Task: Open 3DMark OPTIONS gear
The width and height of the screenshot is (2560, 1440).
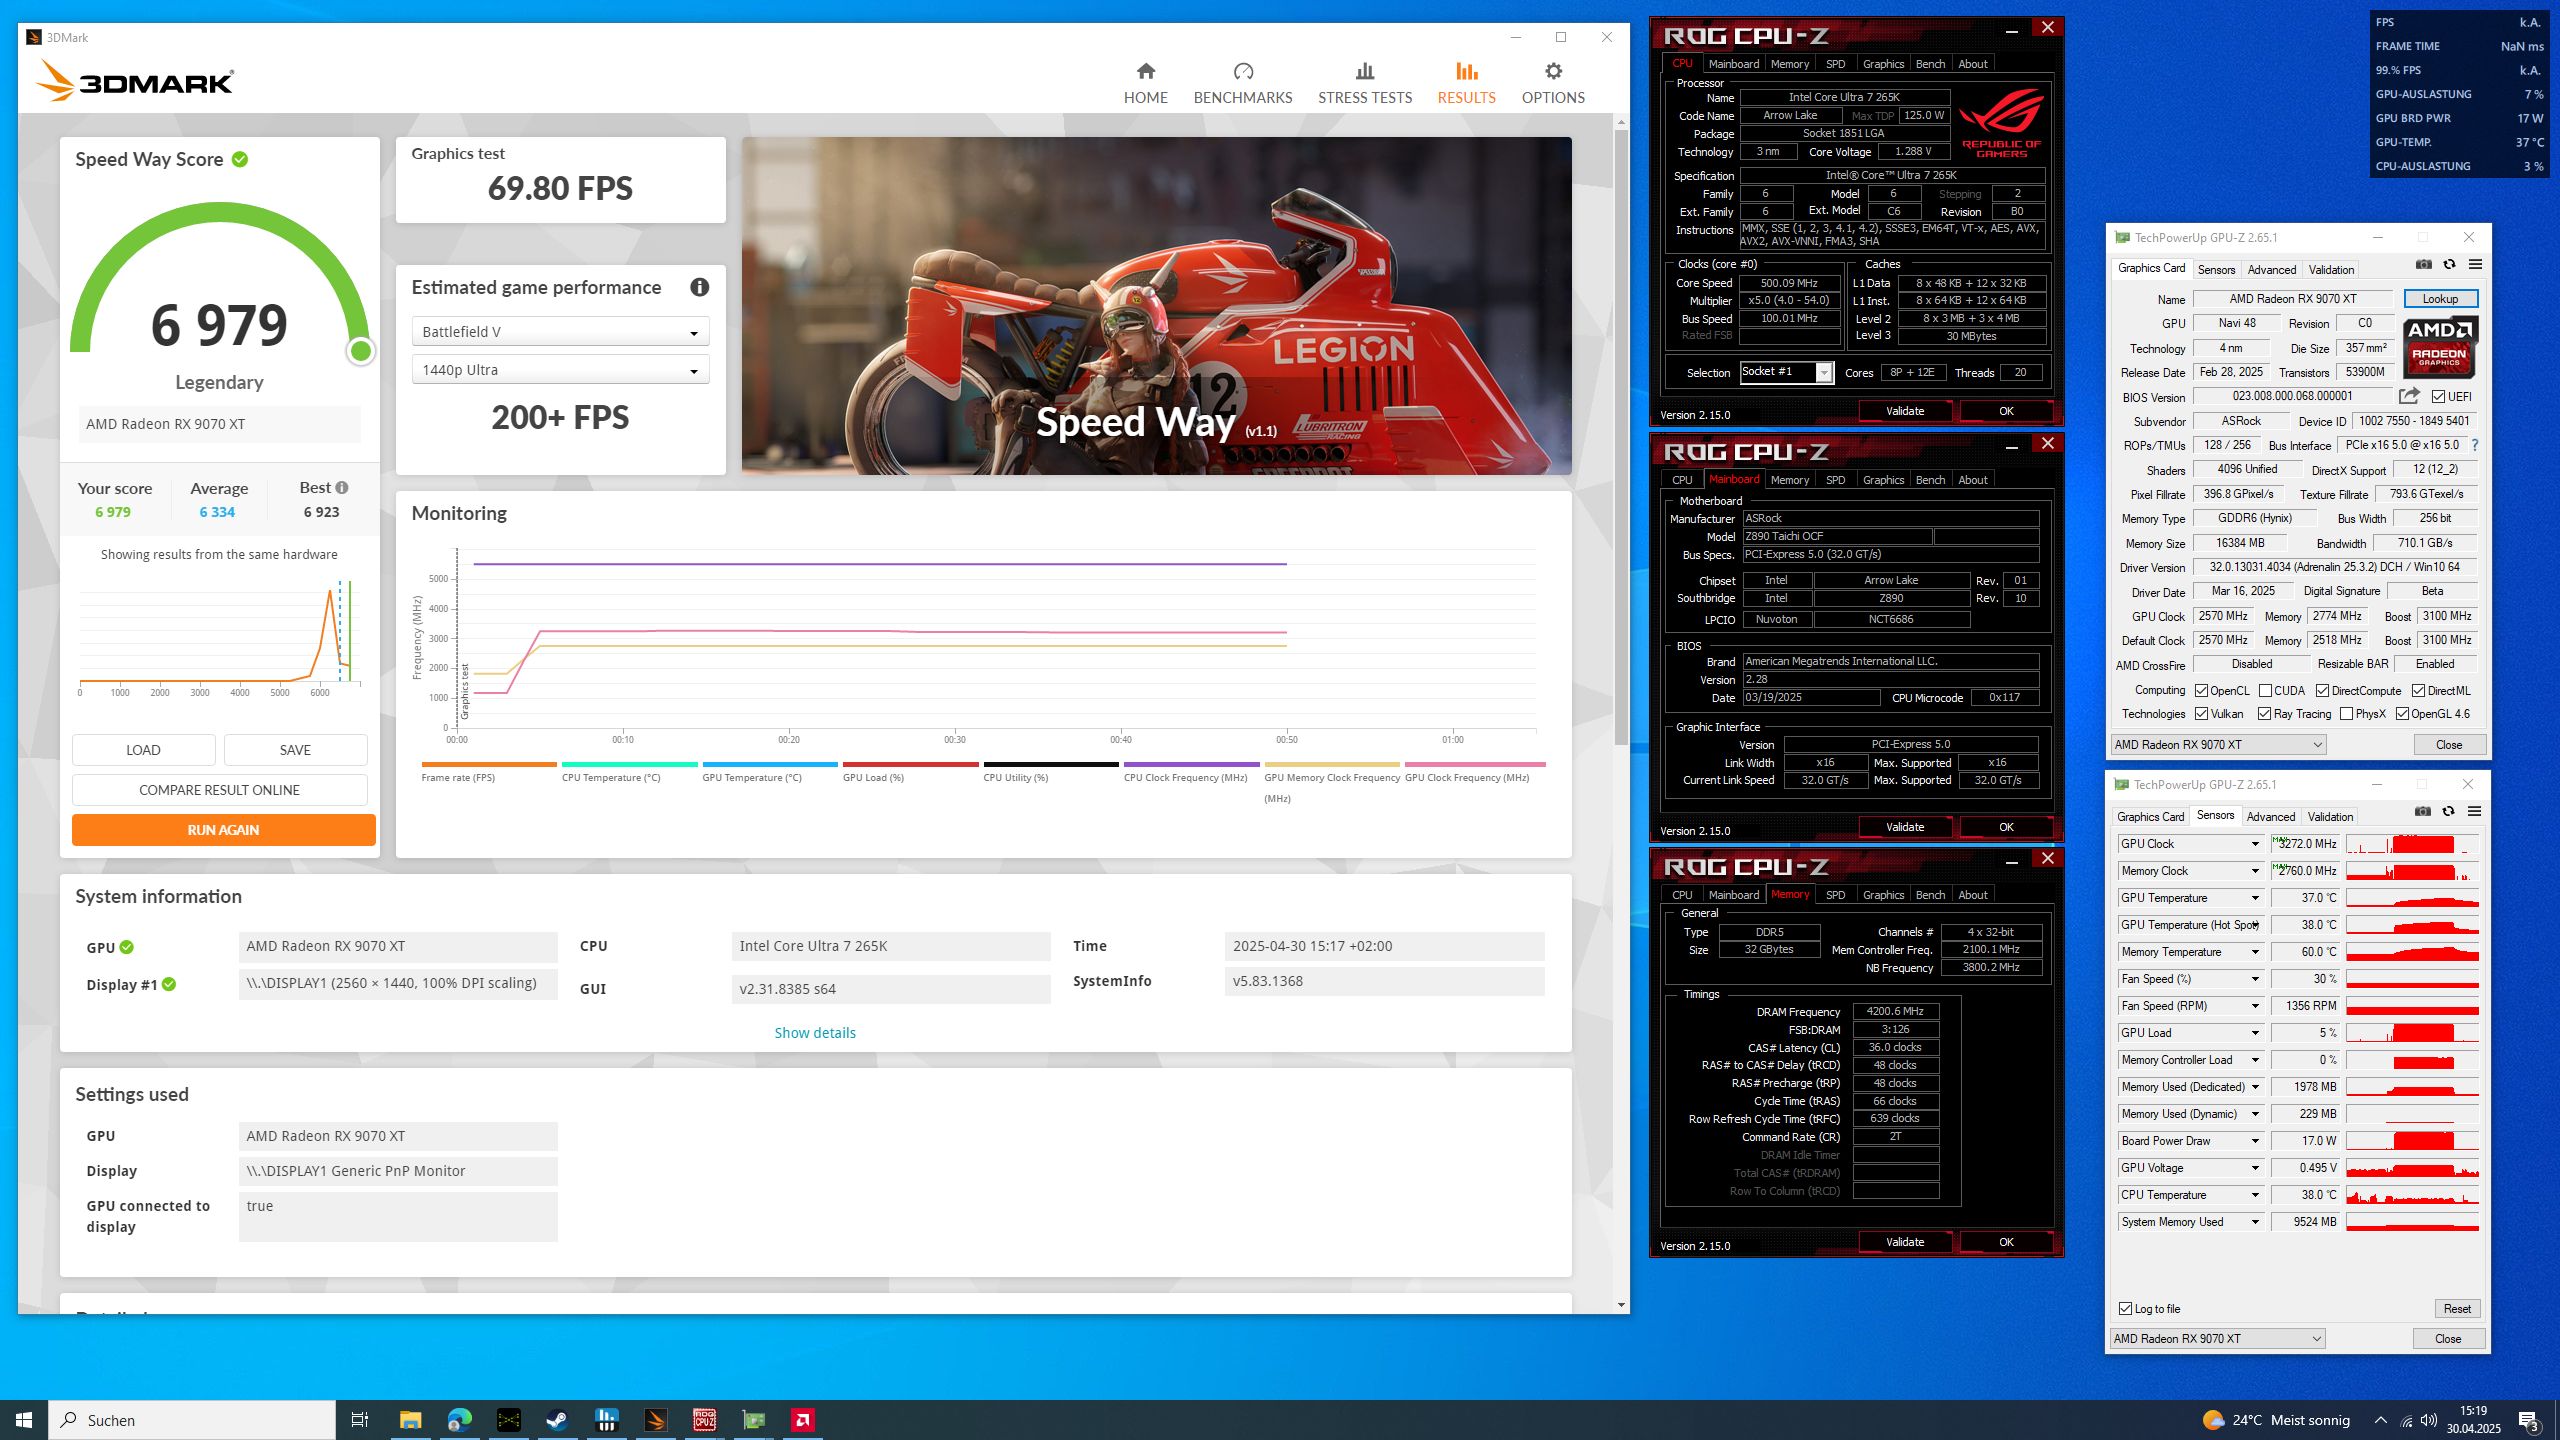Action: (1553, 83)
